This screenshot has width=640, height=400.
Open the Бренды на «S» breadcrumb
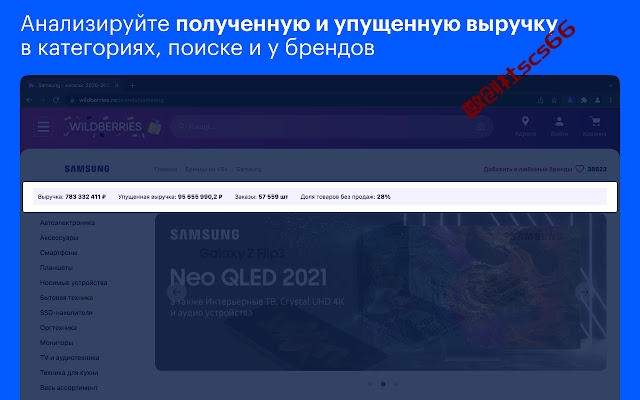pos(206,169)
